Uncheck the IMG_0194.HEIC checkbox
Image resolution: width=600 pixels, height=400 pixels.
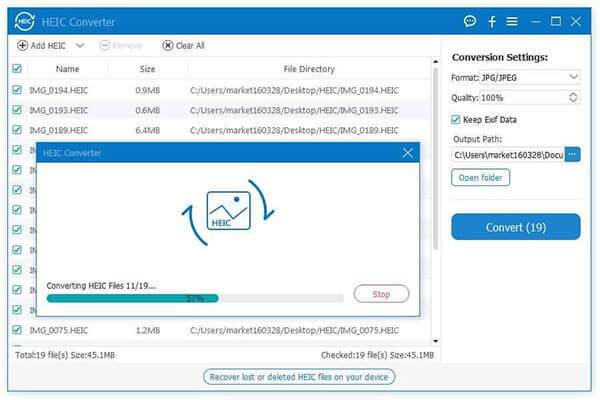pyautogui.click(x=17, y=90)
